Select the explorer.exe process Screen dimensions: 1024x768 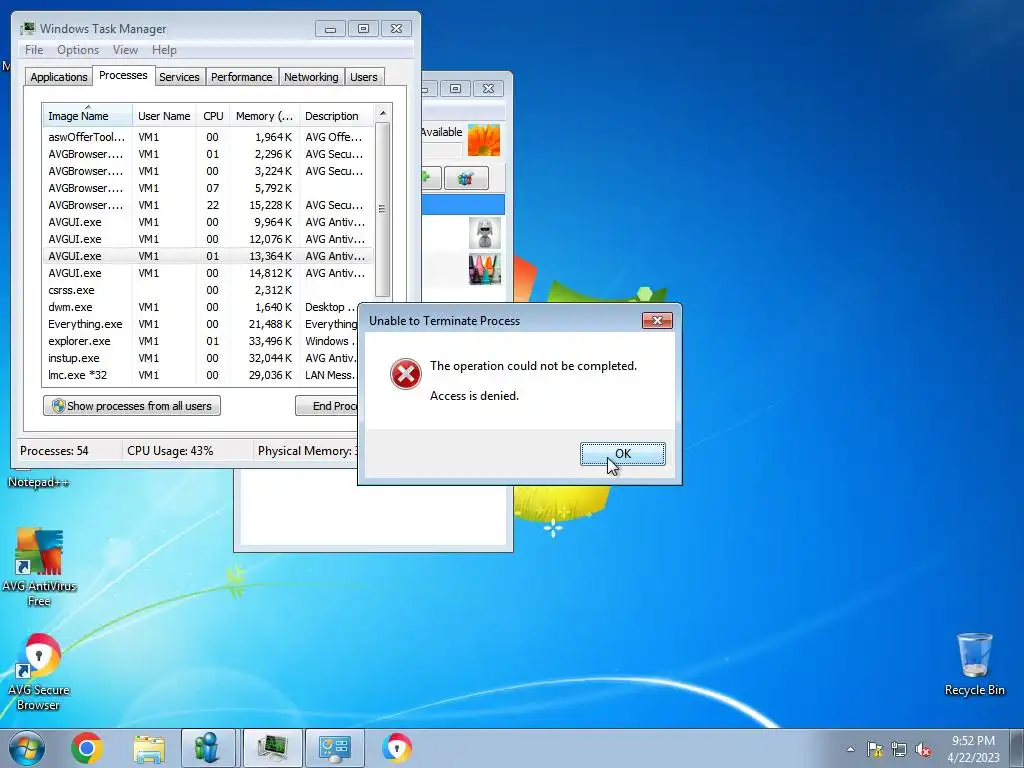coord(201,341)
